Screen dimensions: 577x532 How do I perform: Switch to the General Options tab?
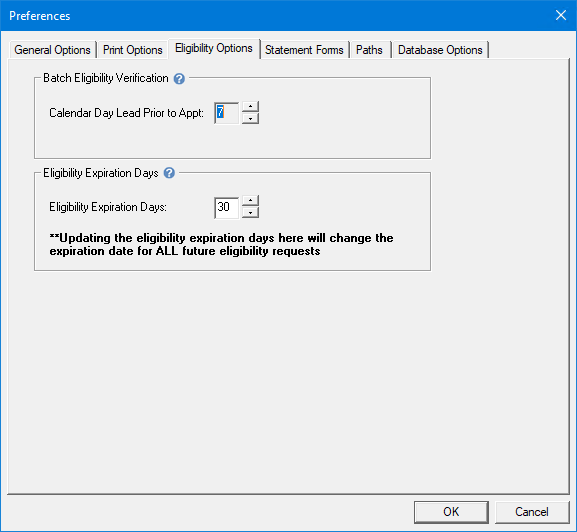53,50
